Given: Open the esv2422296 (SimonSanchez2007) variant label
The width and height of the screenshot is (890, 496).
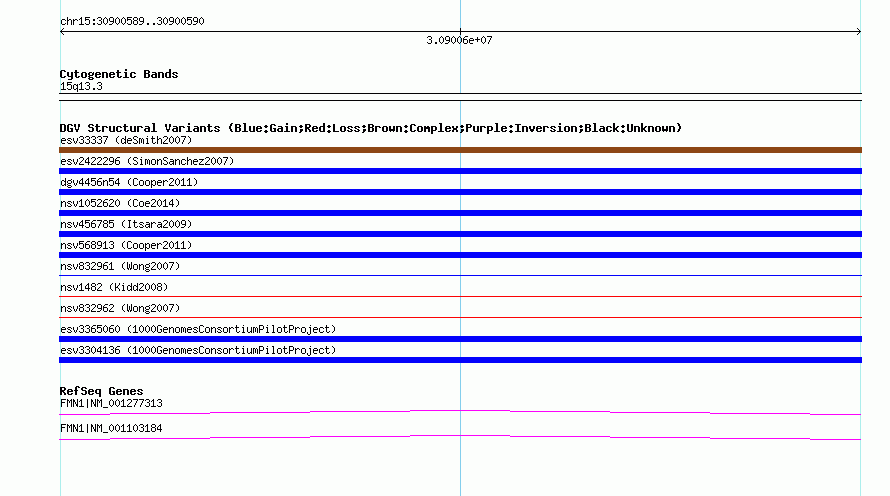Looking at the screenshot, I should (x=147, y=161).
